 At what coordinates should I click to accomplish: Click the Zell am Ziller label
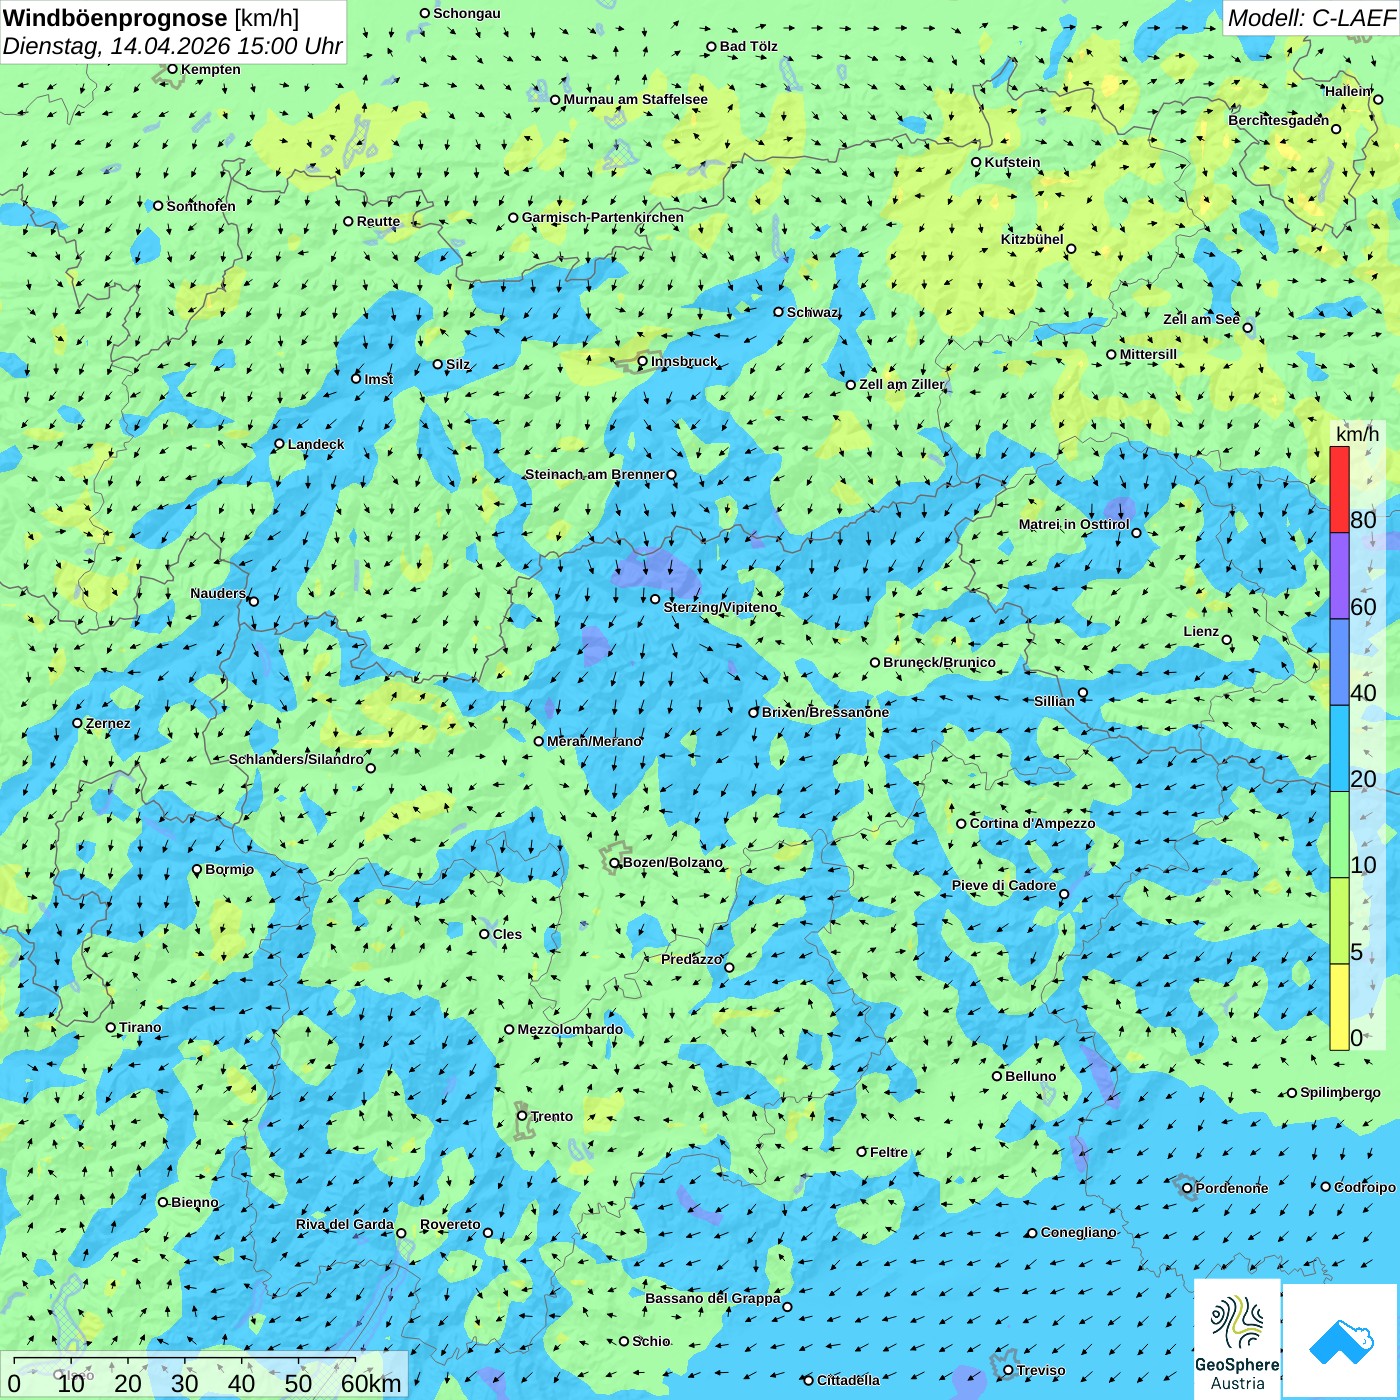pos(901,384)
